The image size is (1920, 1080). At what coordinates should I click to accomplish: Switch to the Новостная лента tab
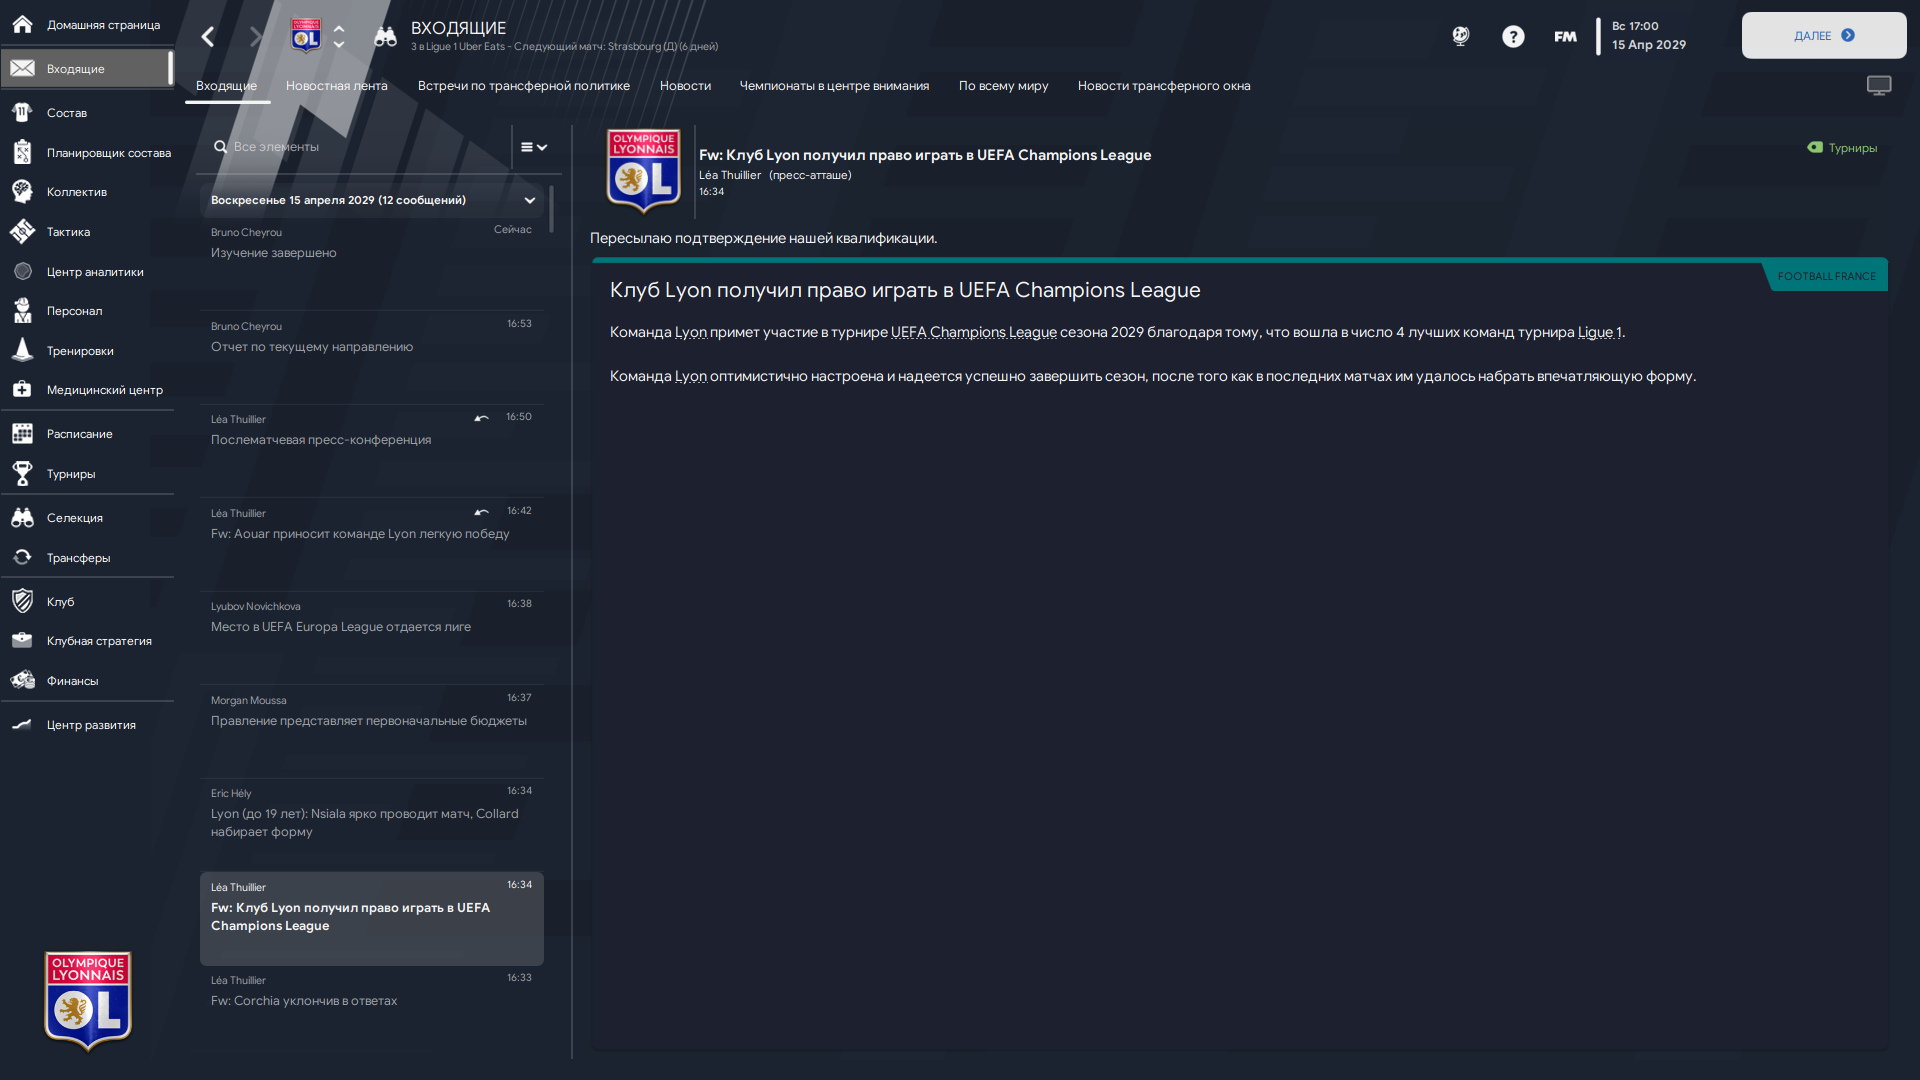tap(336, 86)
